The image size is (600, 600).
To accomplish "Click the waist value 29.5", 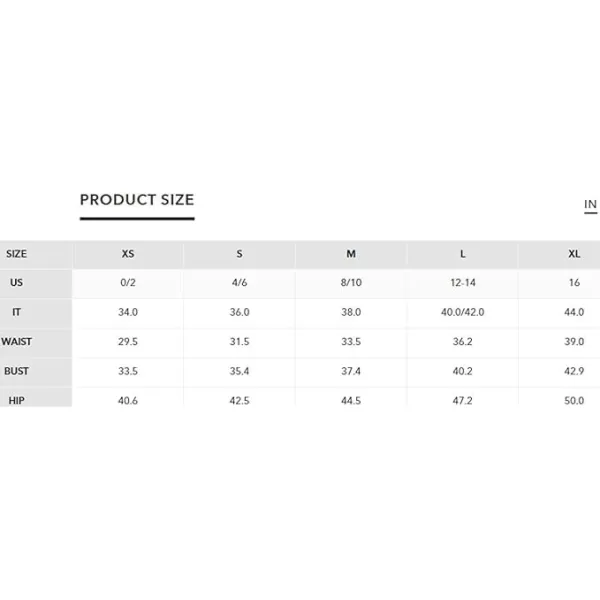I will (x=128, y=341).
